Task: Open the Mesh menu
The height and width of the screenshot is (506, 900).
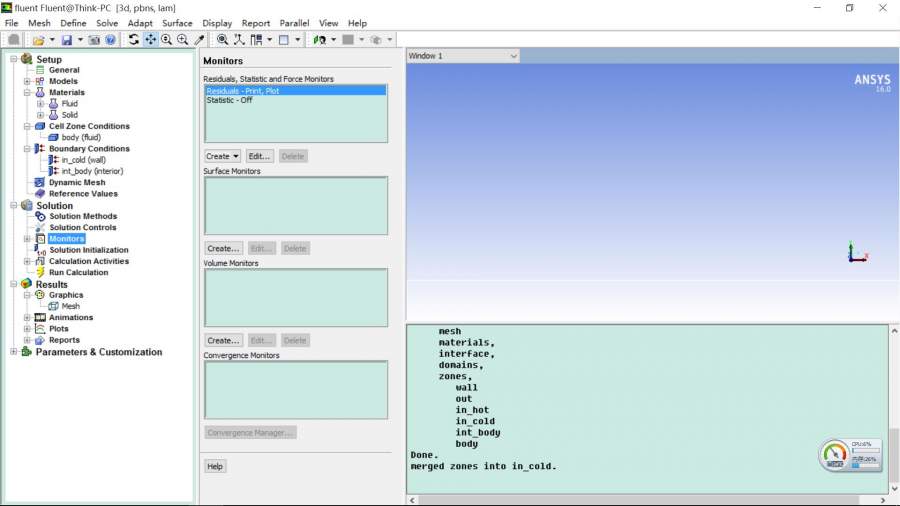Action: [39, 23]
